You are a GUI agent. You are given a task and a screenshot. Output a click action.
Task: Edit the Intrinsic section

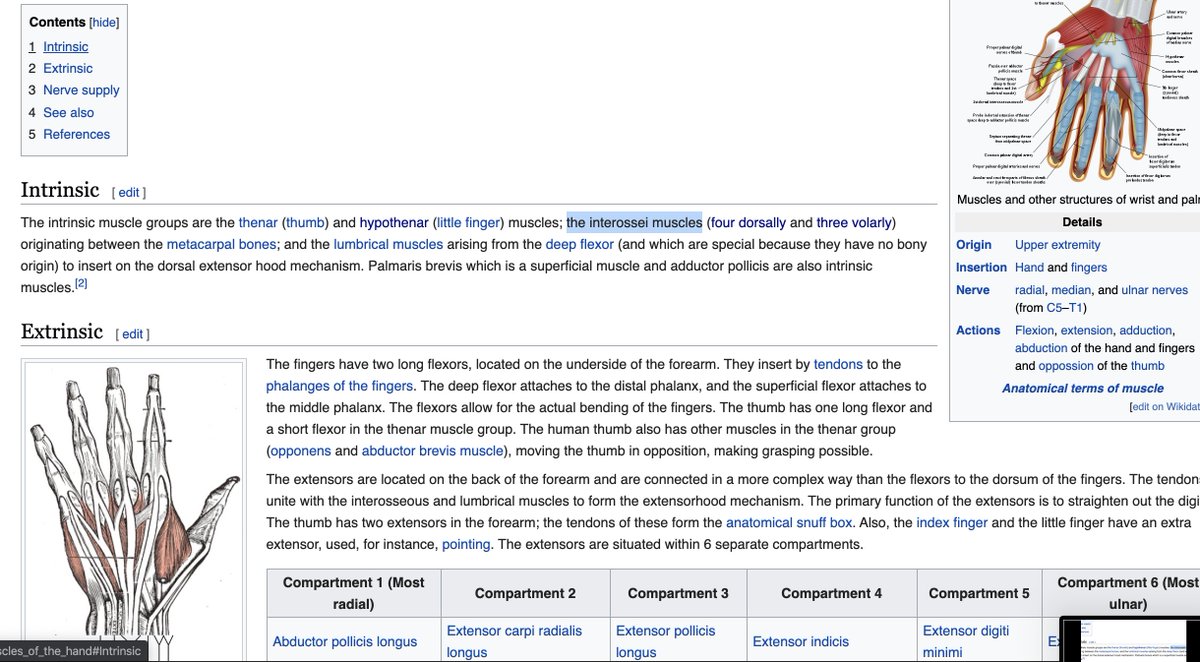point(129,192)
